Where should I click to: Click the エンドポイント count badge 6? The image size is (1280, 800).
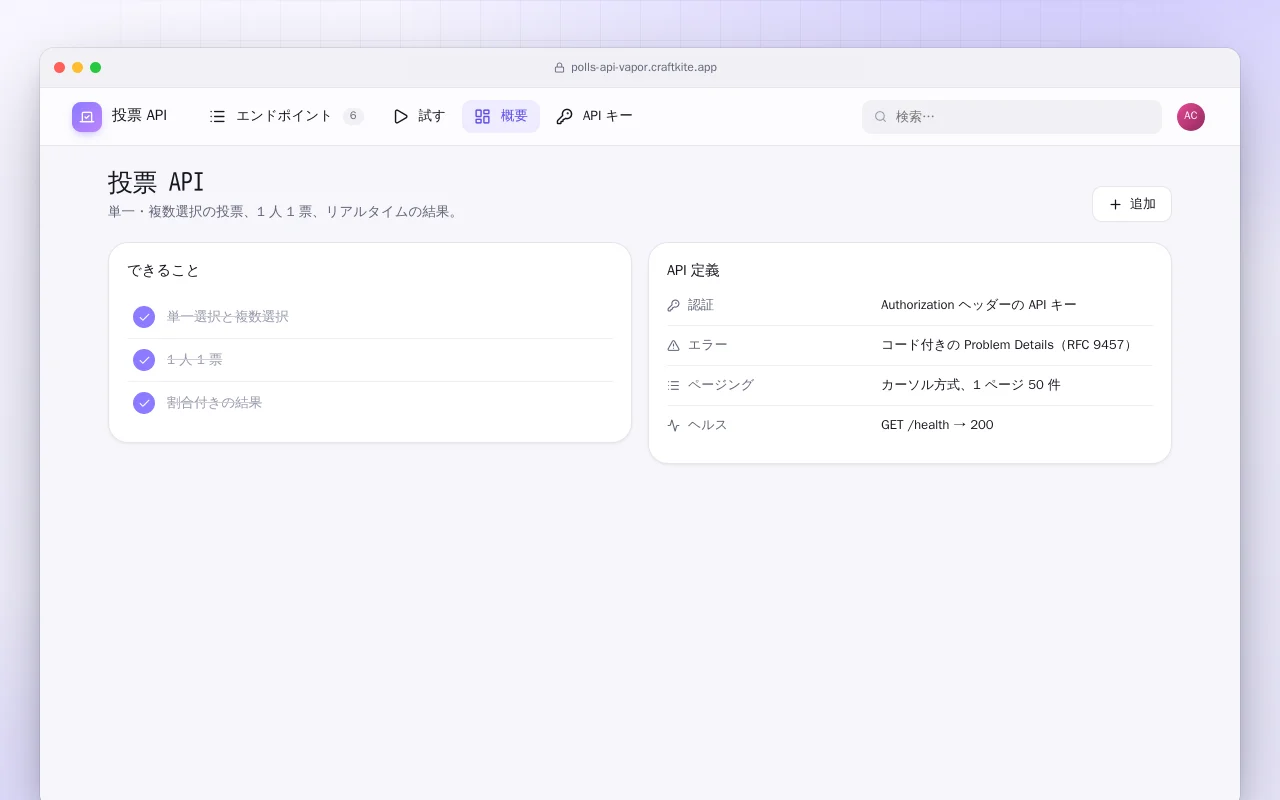[x=353, y=116]
